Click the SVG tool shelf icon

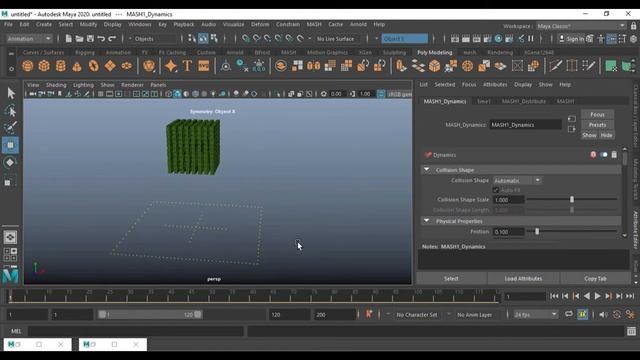pyautogui.click(x=204, y=66)
